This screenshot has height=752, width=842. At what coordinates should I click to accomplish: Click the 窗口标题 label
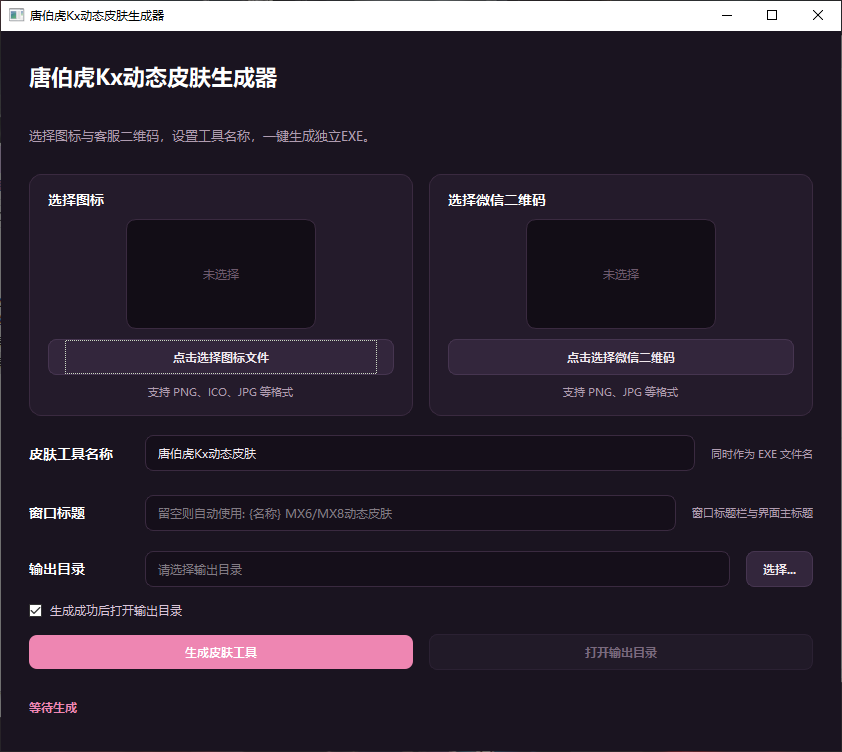coord(57,513)
